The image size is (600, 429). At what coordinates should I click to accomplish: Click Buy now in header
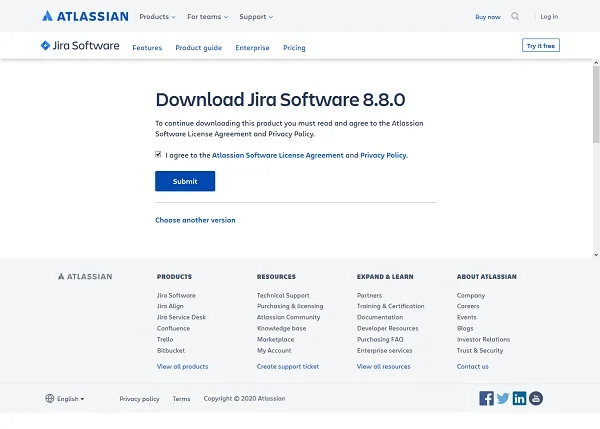(488, 17)
